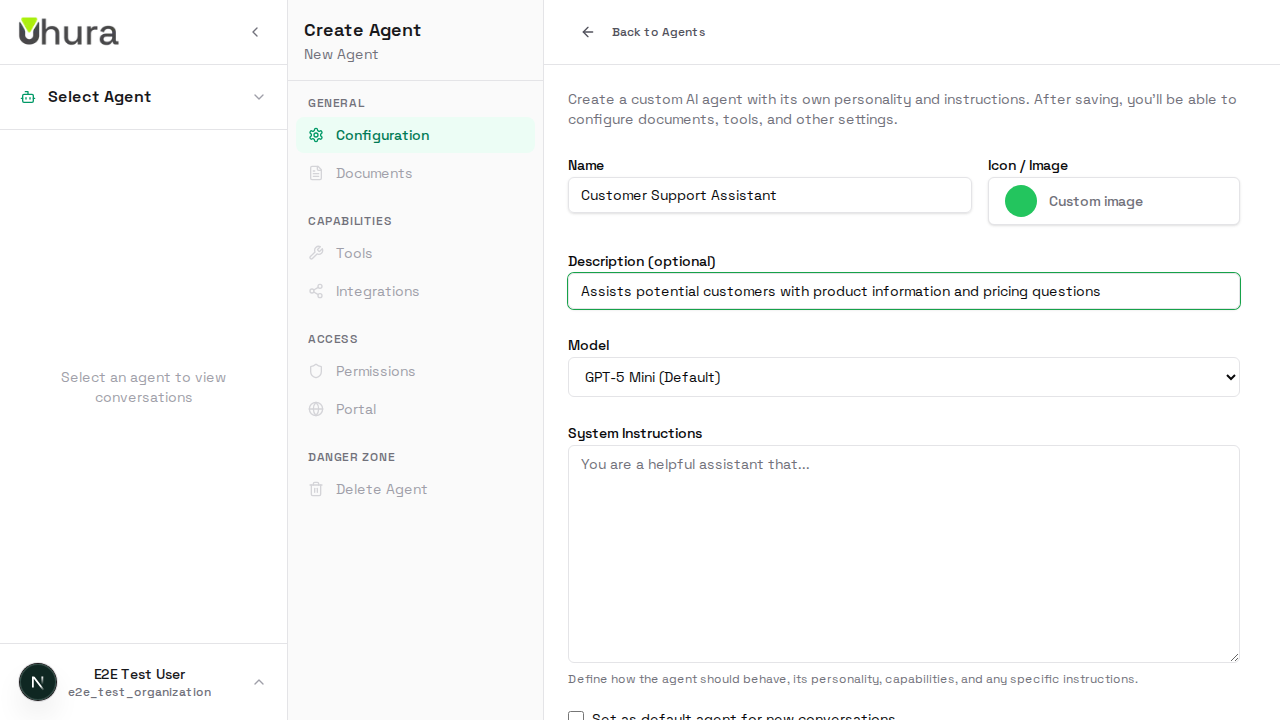
Task: Select the Configuration gear icon
Action: (316, 135)
